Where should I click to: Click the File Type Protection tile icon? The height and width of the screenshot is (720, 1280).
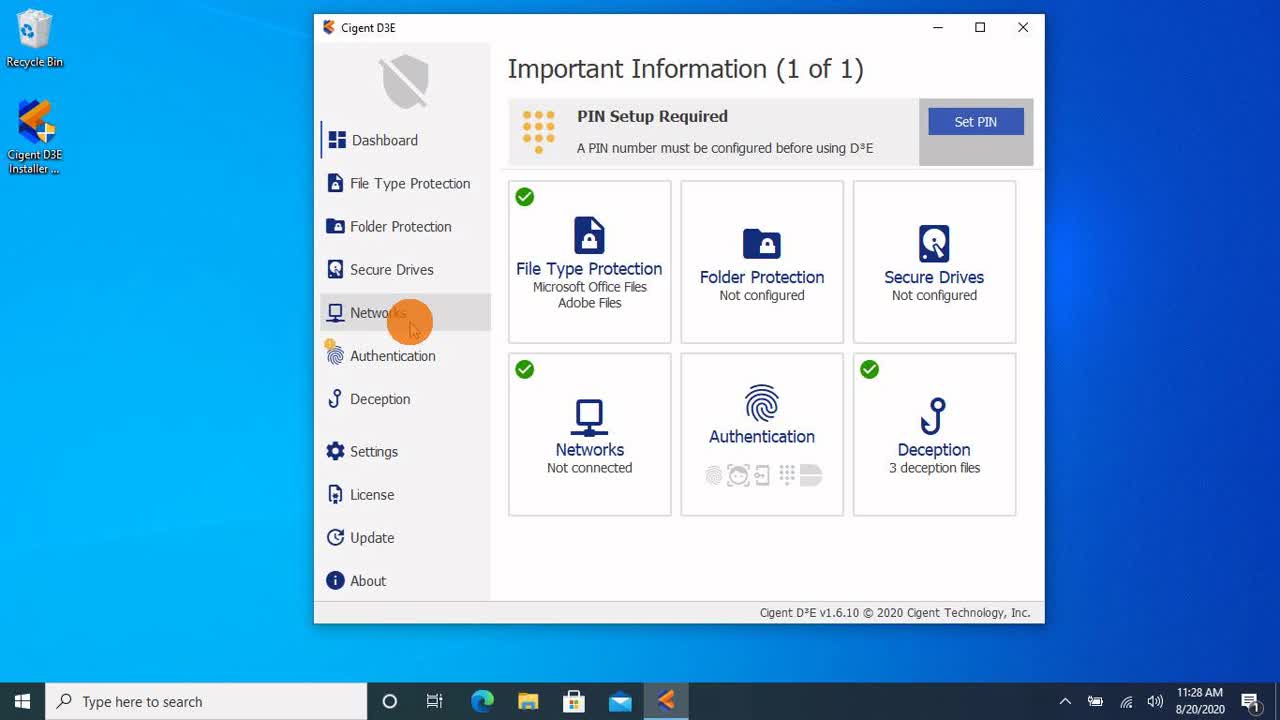589,235
